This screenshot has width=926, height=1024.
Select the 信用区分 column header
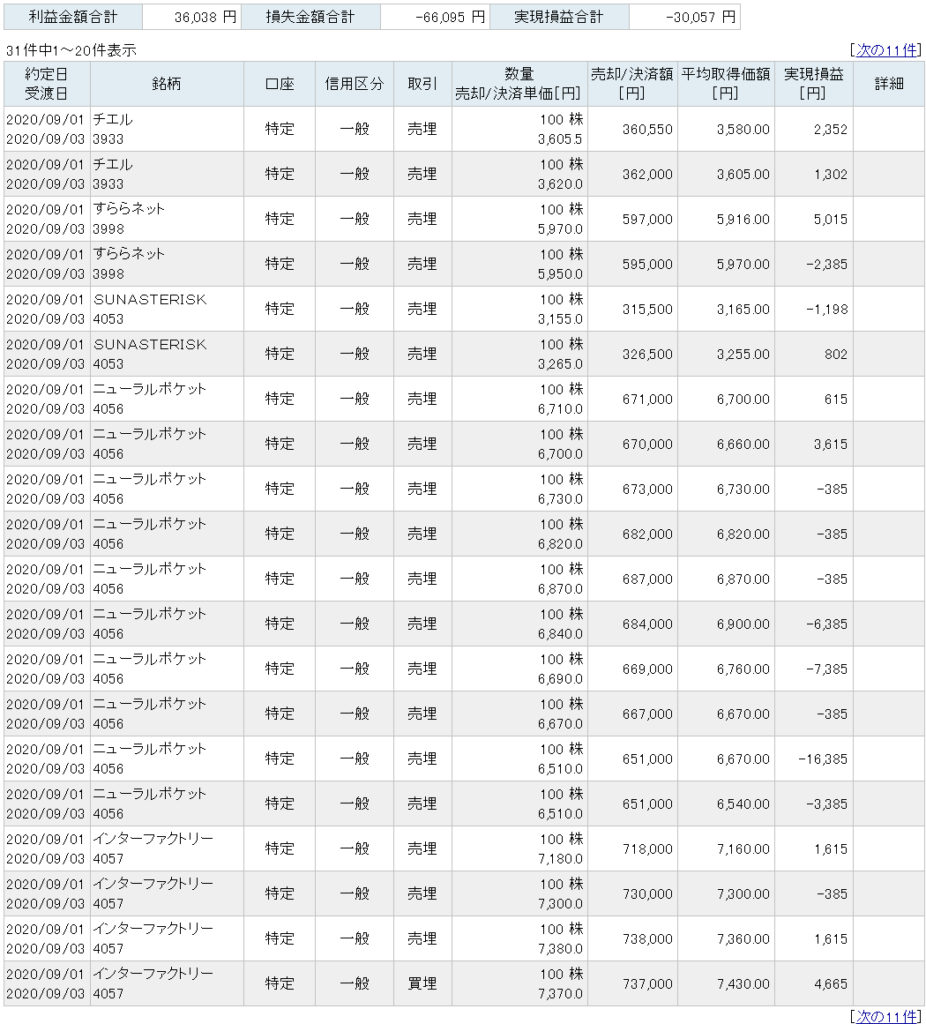(x=355, y=84)
